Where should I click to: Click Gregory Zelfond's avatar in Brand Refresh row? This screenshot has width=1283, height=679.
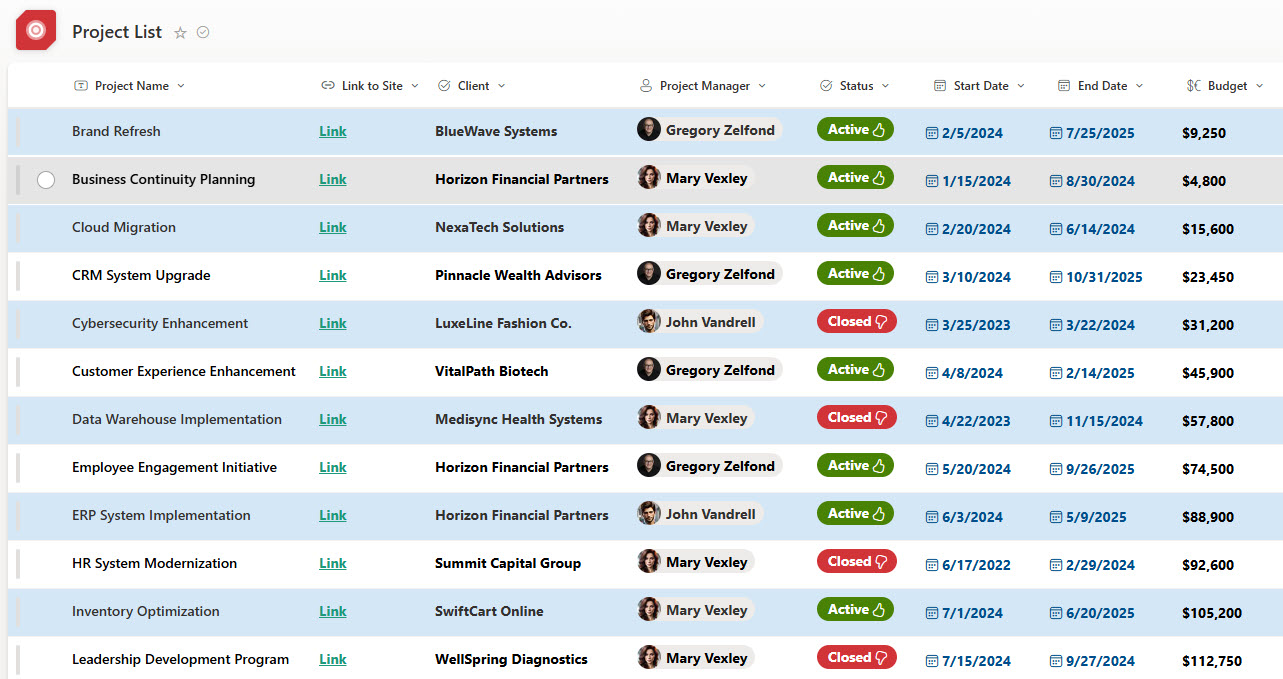click(649, 130)
